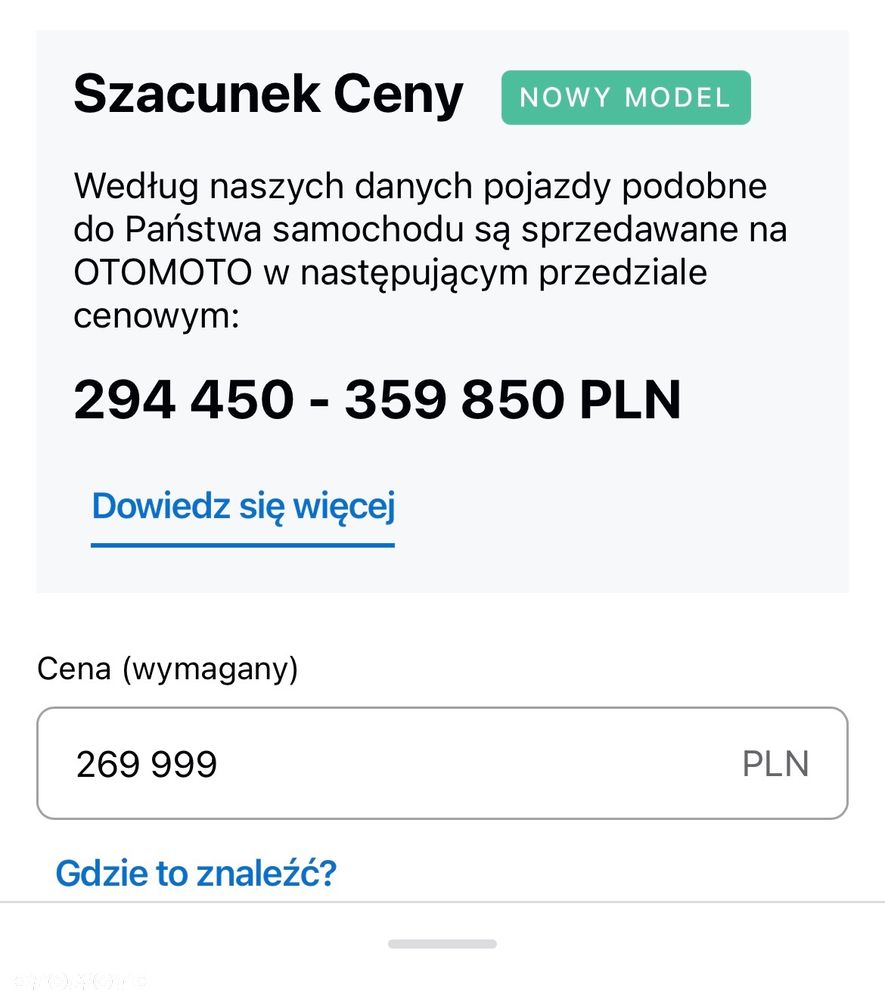Open the Dowiedz się więcej link

click(243, 507)
